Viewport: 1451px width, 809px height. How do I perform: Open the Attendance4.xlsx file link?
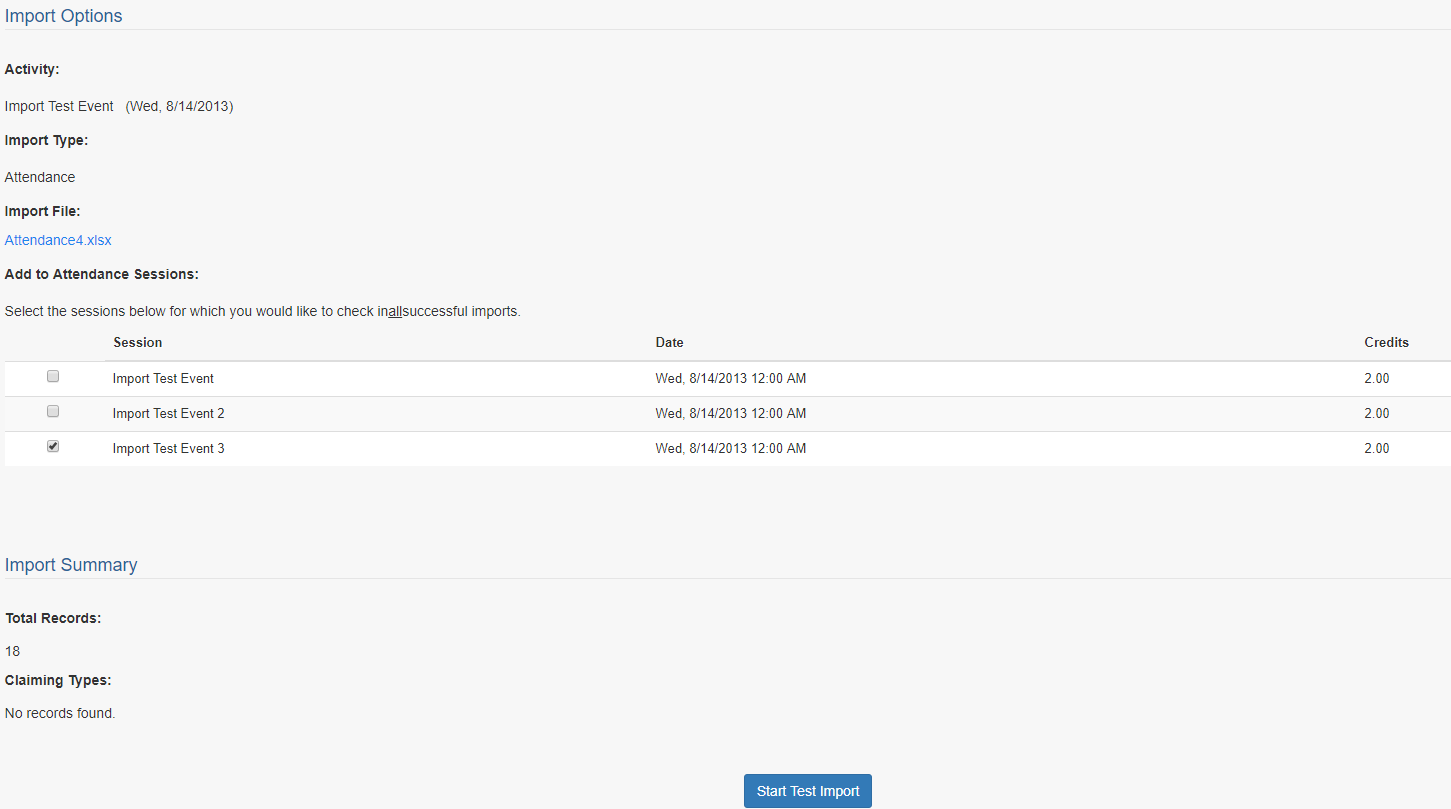pyautogui.click(x=58, y=240)
